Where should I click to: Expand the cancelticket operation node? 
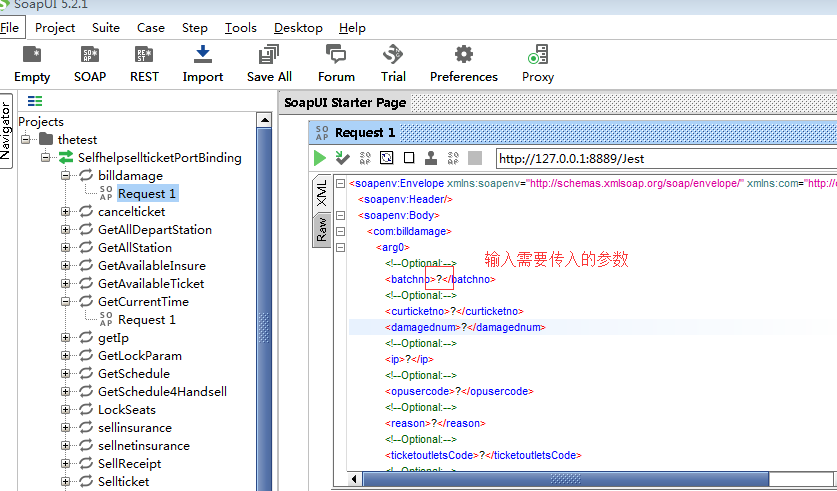pos(65,212)
